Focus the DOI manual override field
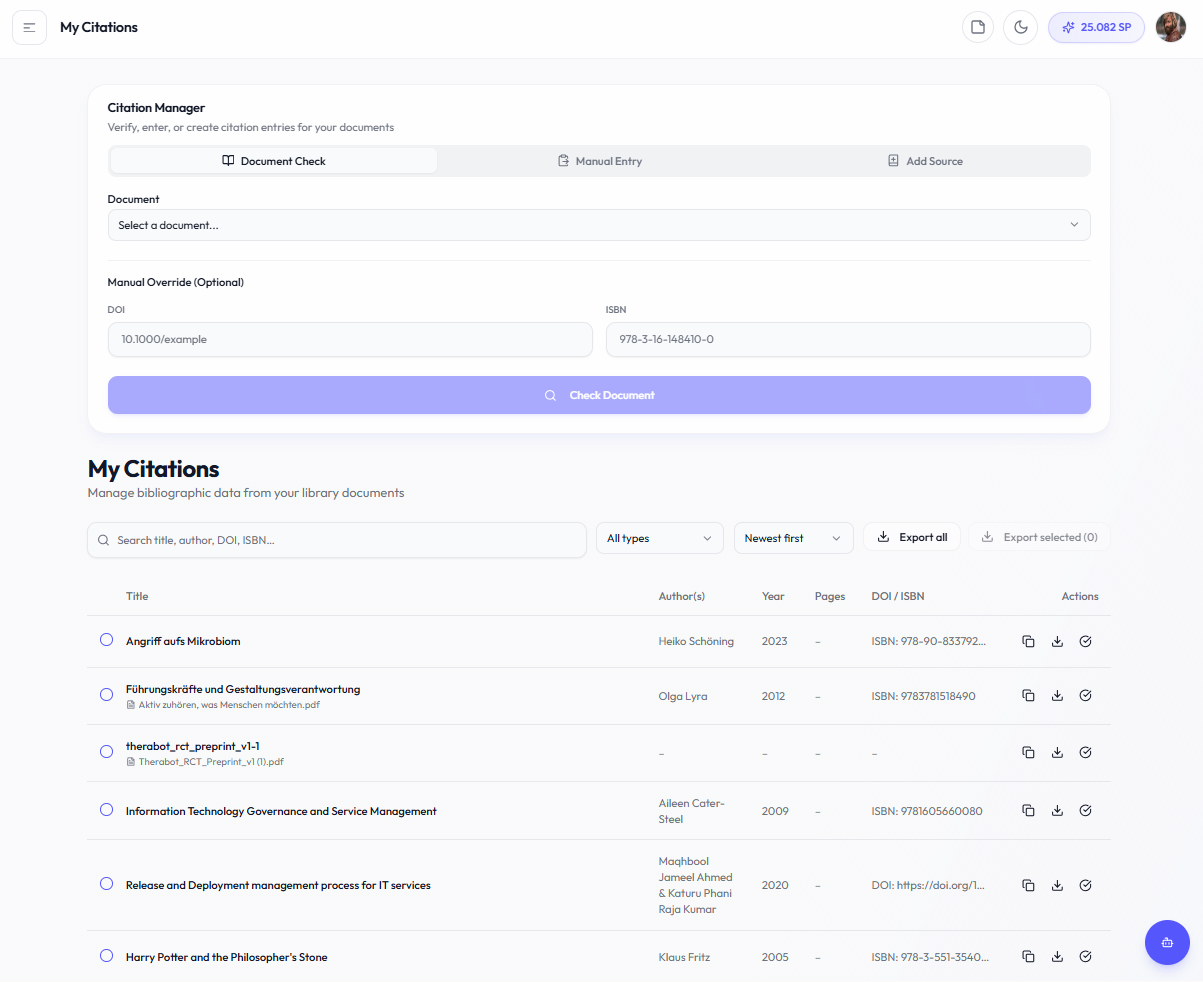This screenshot has height=982, width=1203. pyautogui.click(x=350, y=339)
